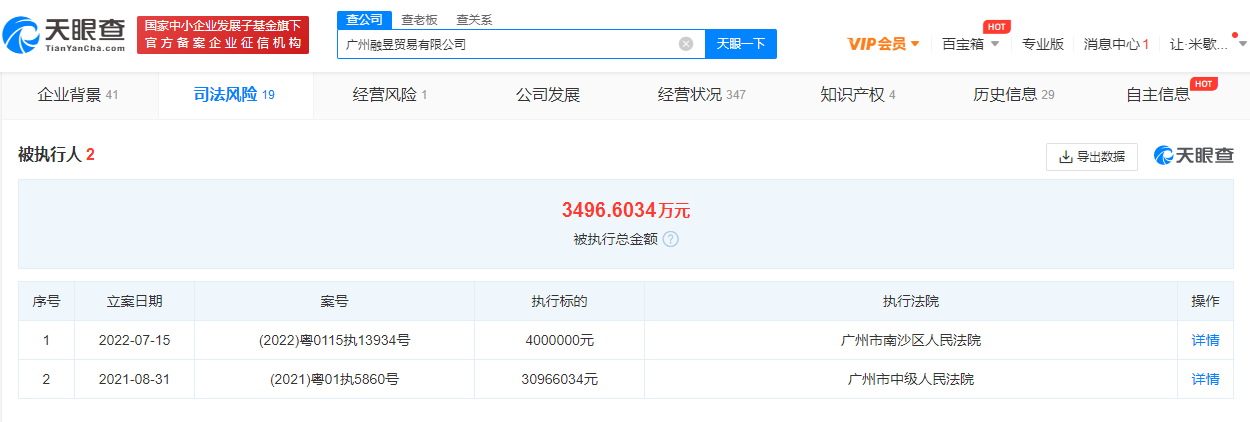Open 详情 for case 粤0115执13934号

coord(1205,340)
